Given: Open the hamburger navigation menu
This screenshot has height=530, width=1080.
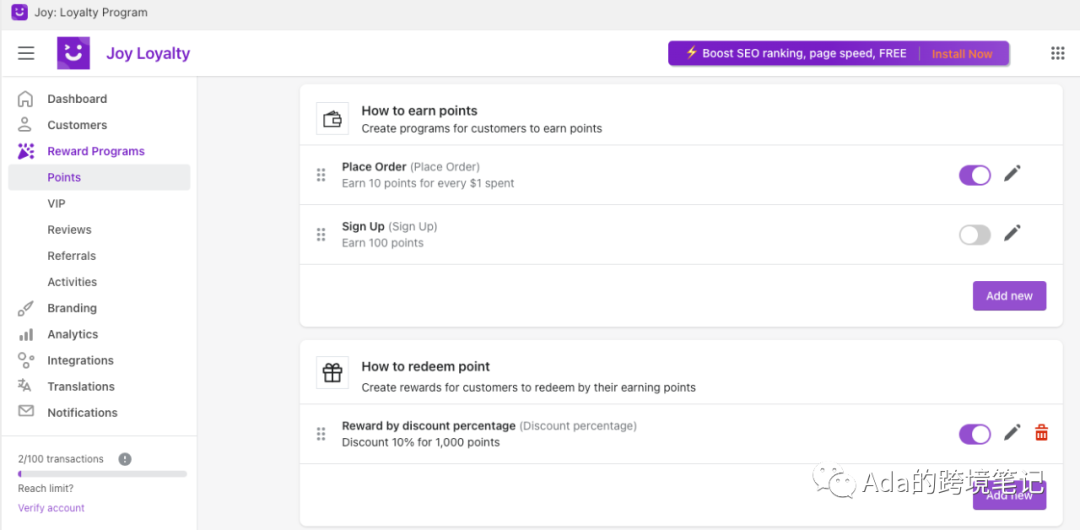Looking at the screenshot, I should [x=26, y=53].
